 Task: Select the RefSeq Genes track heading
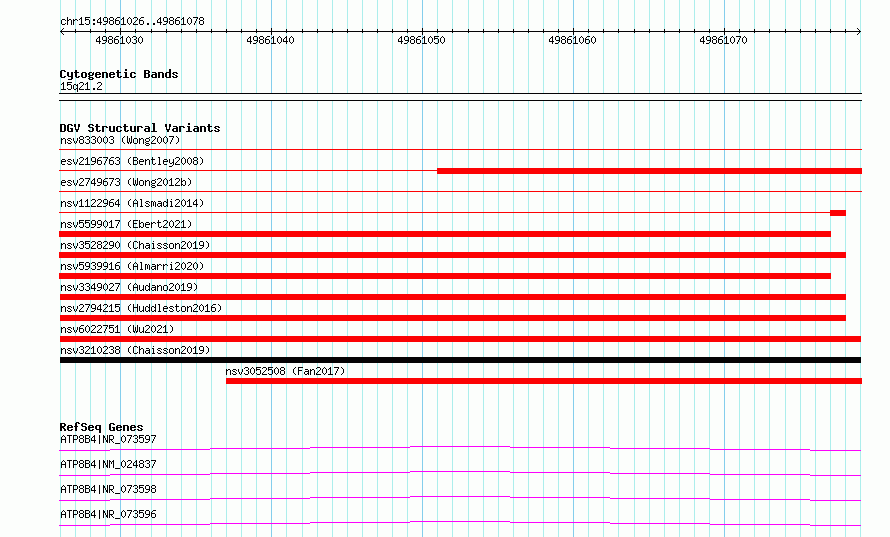pyautogui.click(x=101, y=427)
